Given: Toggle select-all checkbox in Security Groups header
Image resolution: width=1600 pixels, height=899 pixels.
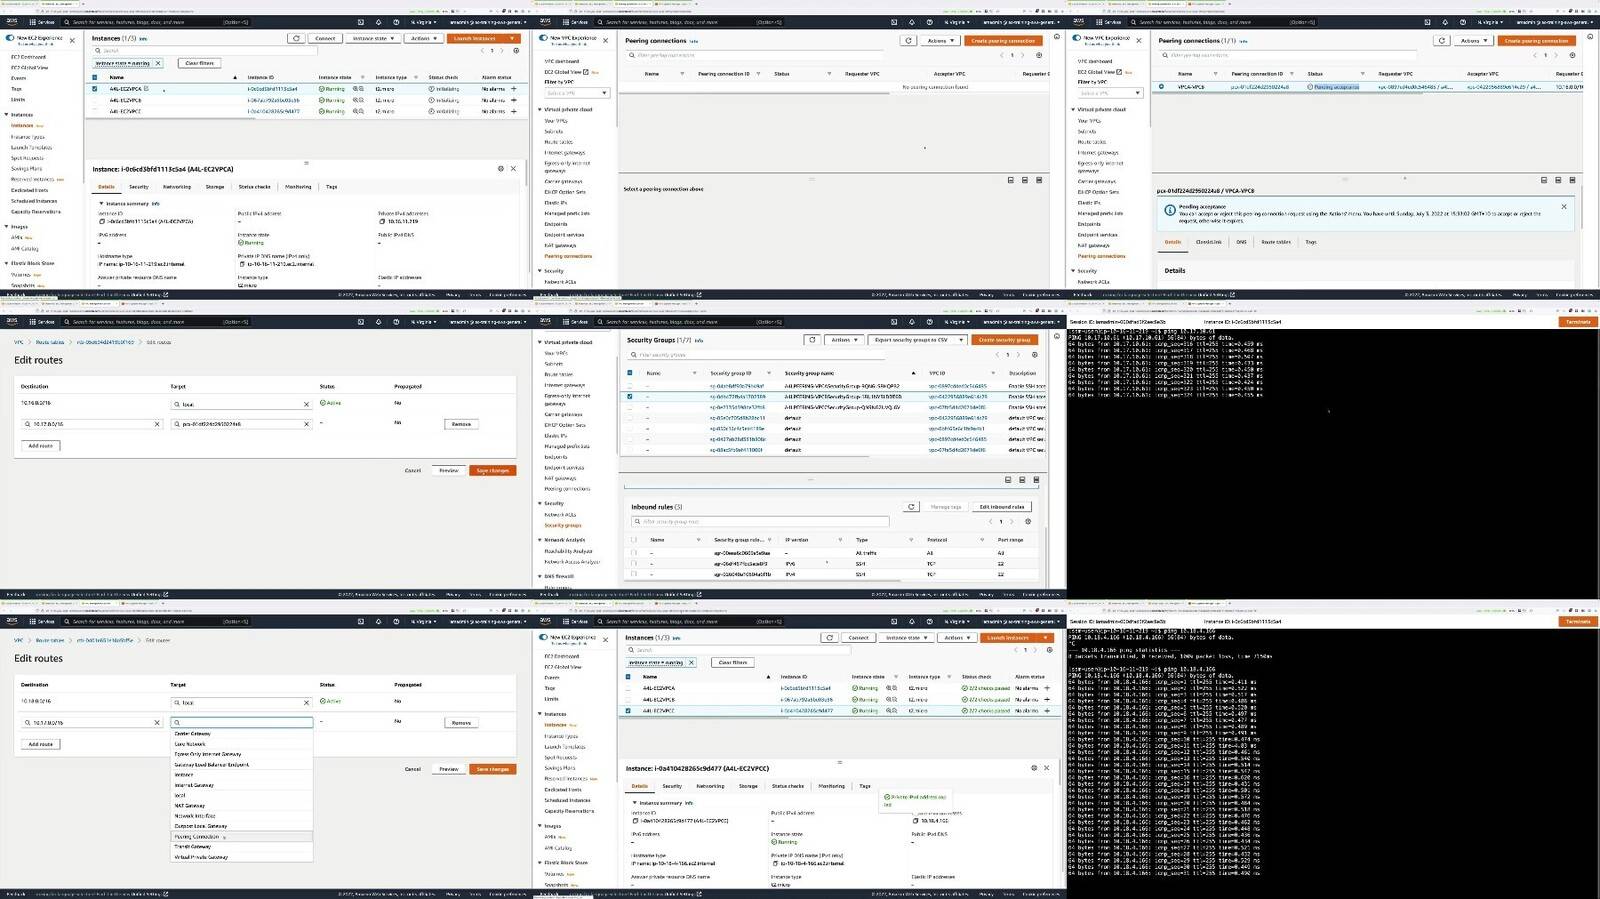Looking at the screenshot, I should [629, 373].
